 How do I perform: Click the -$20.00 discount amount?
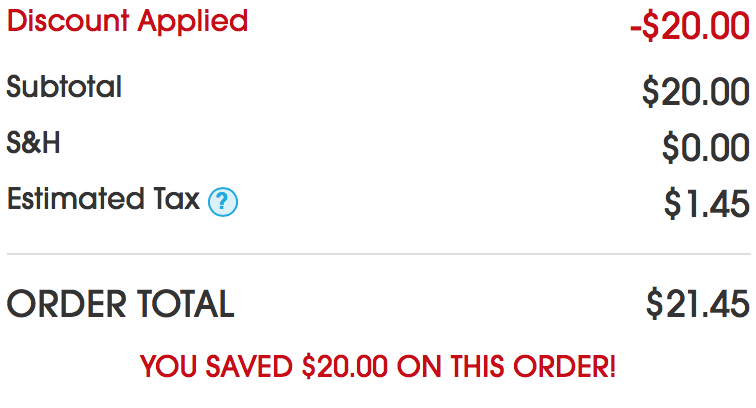[690, 27]
